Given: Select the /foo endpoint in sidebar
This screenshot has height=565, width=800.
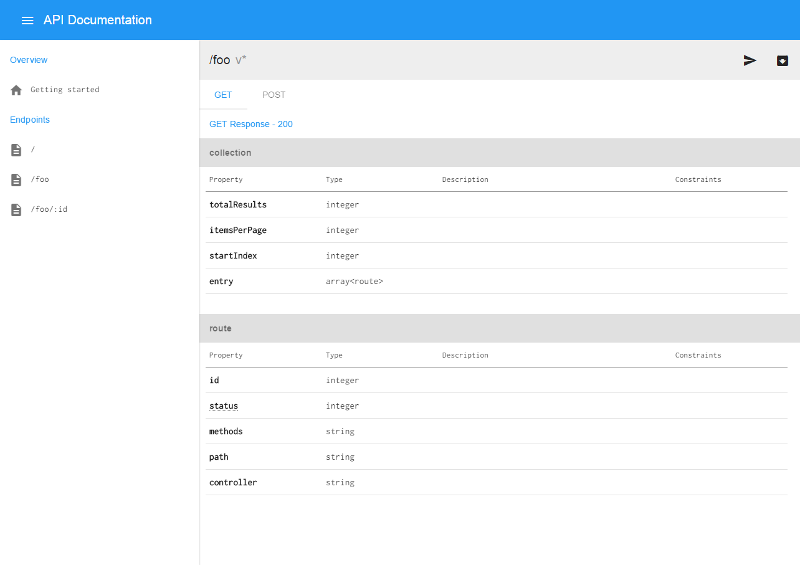Looking at the screenshot, I should tap(40, 180).
